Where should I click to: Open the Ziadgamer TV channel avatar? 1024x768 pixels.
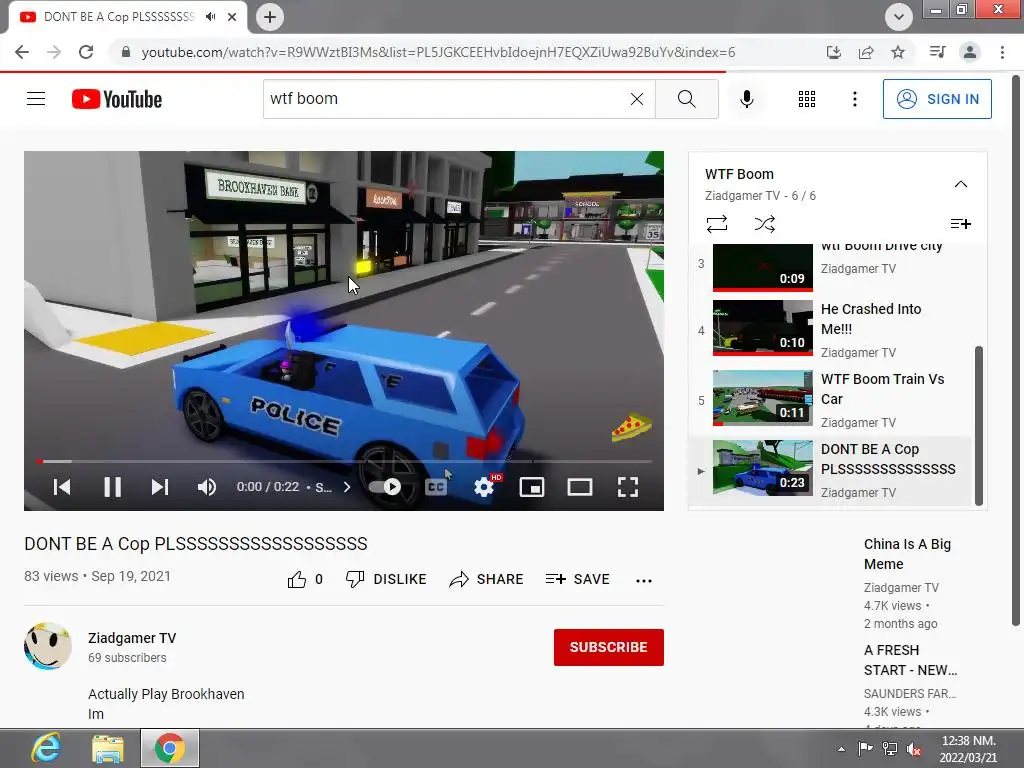point(48,646)
